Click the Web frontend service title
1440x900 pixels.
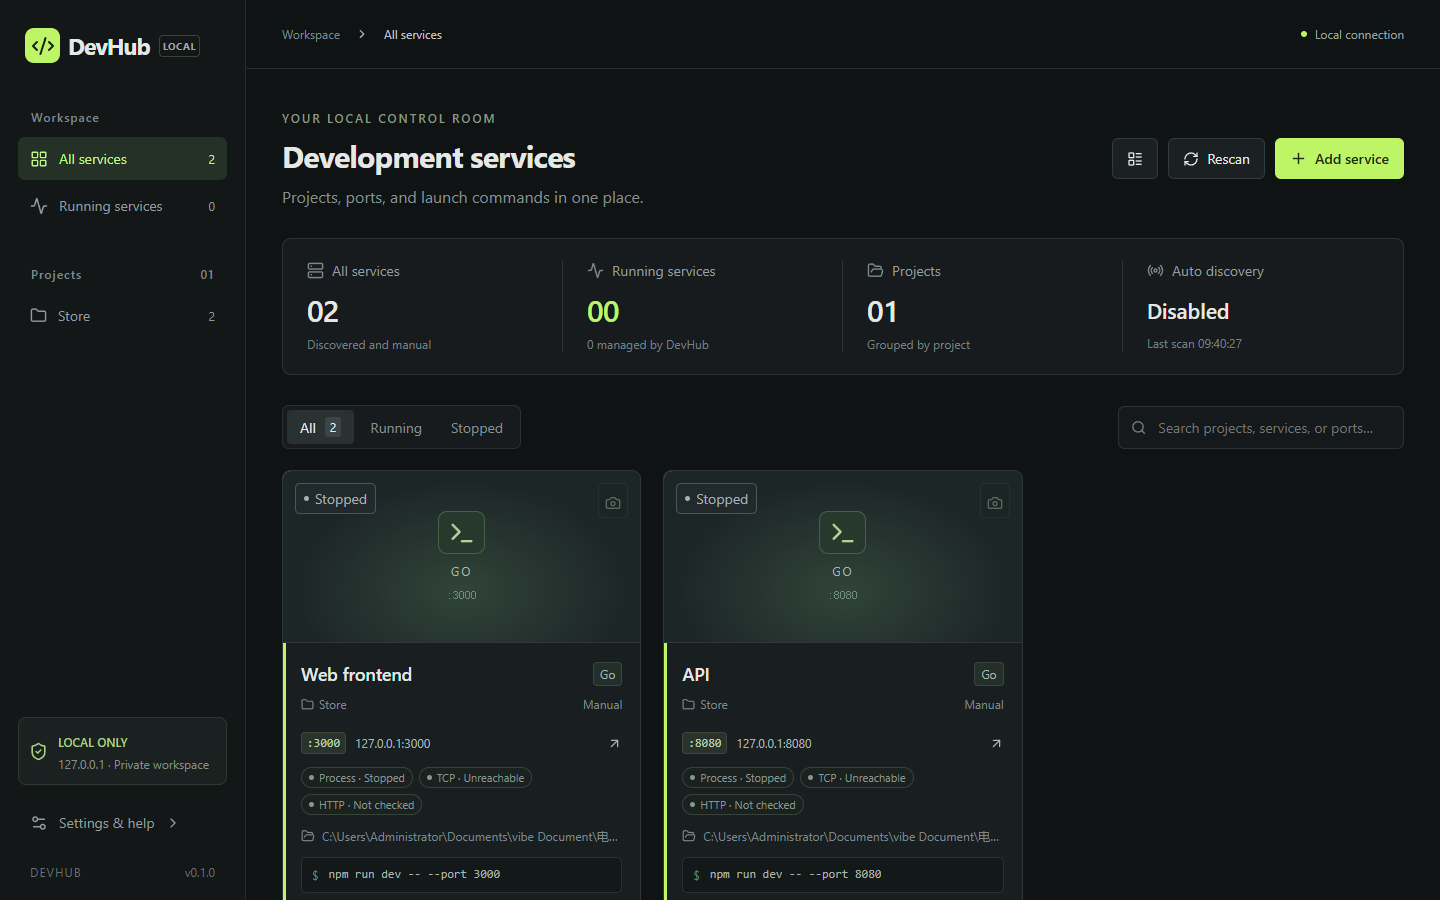(356, 675)
